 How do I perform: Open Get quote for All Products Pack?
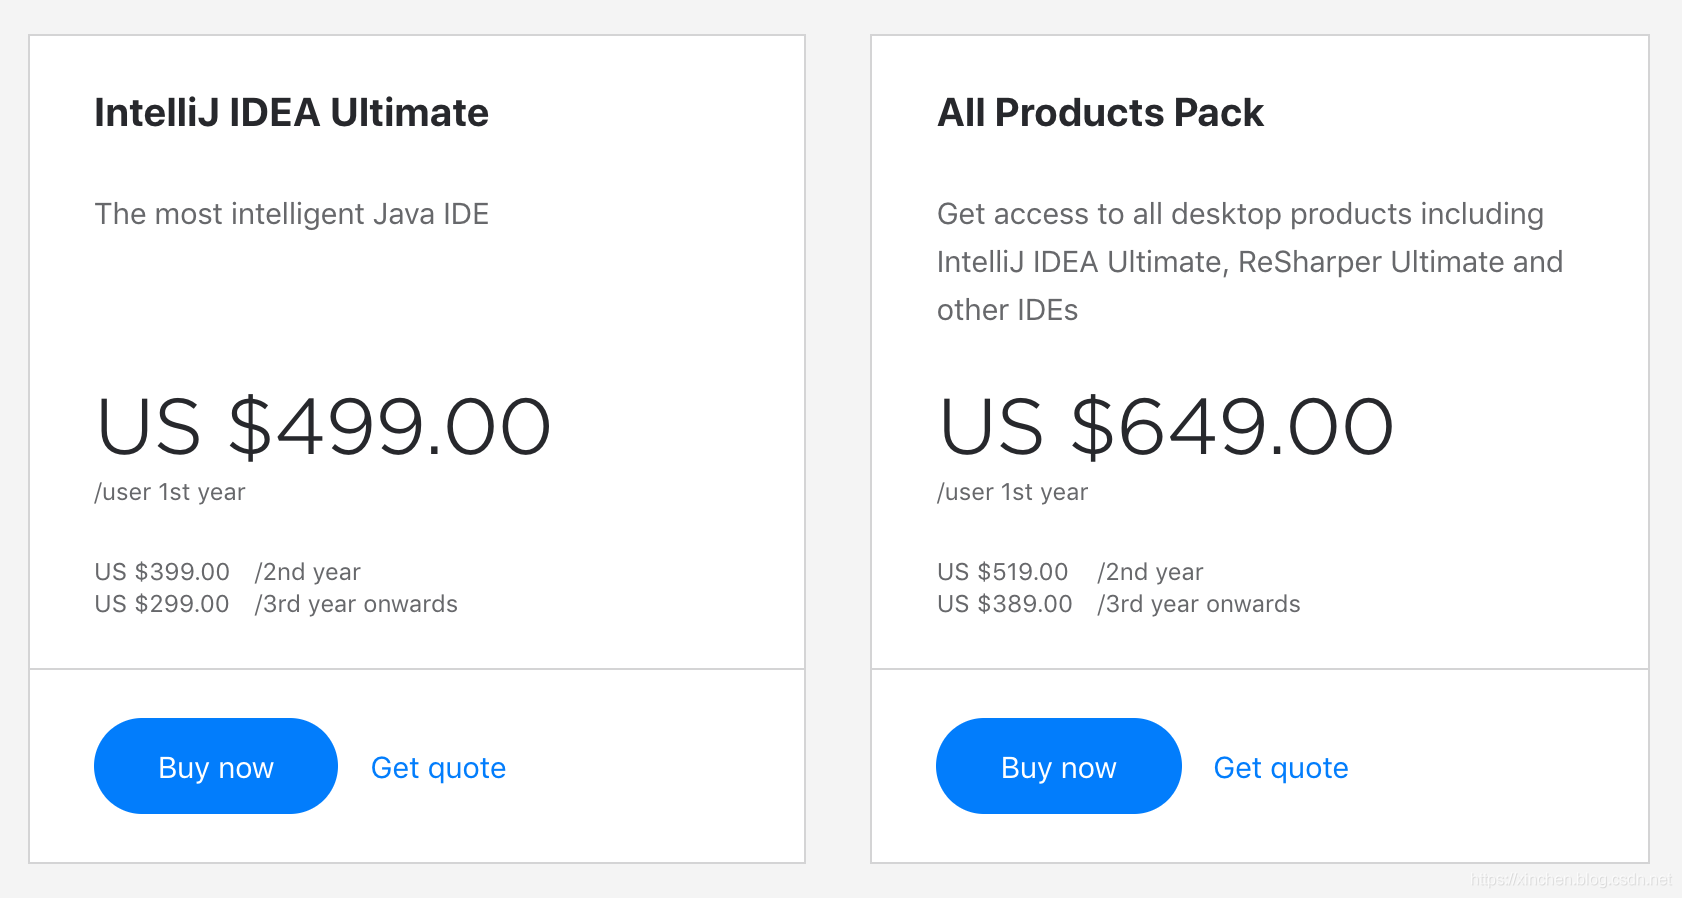point(1281,767)
